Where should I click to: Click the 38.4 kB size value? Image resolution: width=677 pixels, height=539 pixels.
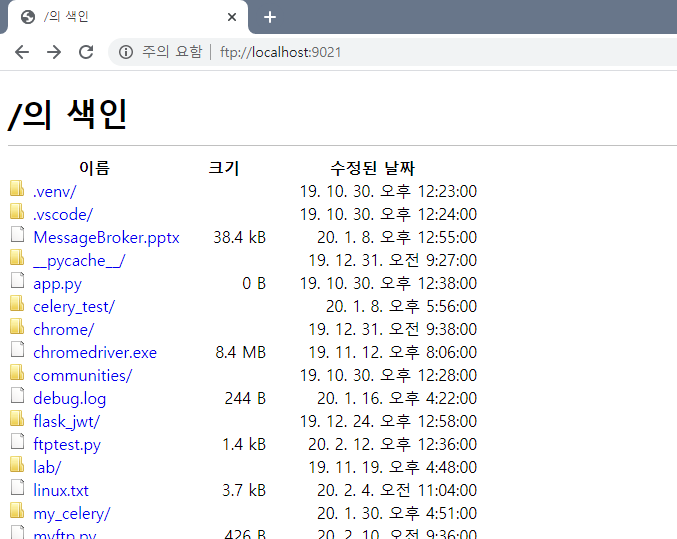240,238
